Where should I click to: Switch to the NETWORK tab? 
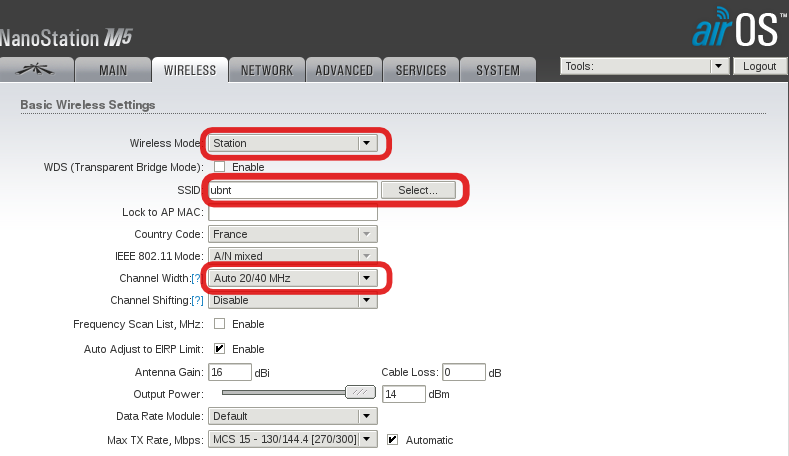pyautogui.click(x=266, y=70)
